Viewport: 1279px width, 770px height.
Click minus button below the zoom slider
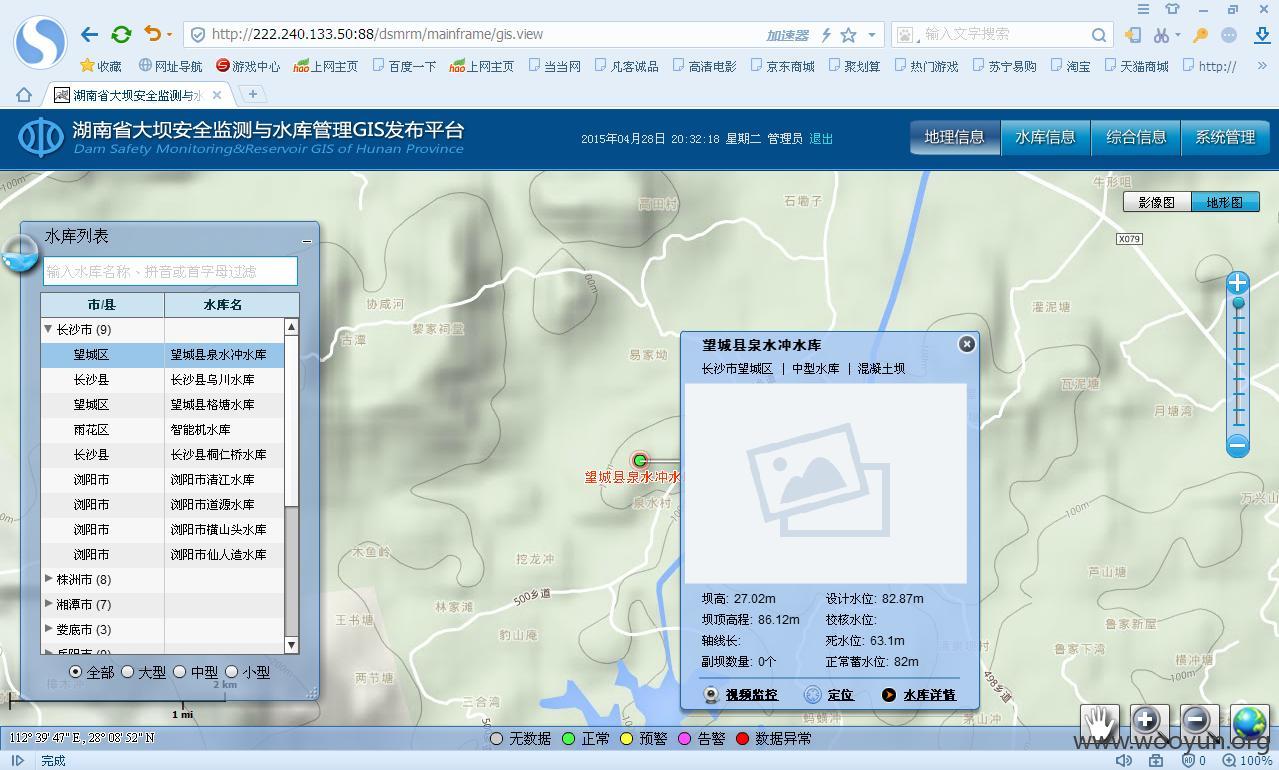coord(1238,445)
